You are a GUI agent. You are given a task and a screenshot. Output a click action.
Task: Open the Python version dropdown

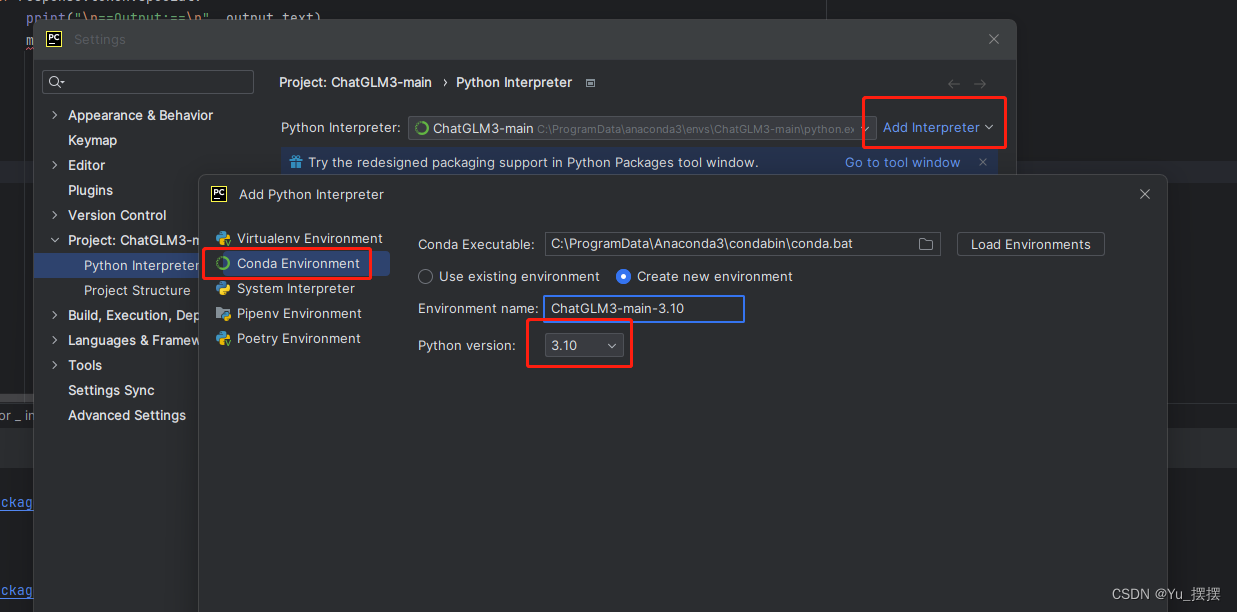point(584,345)
